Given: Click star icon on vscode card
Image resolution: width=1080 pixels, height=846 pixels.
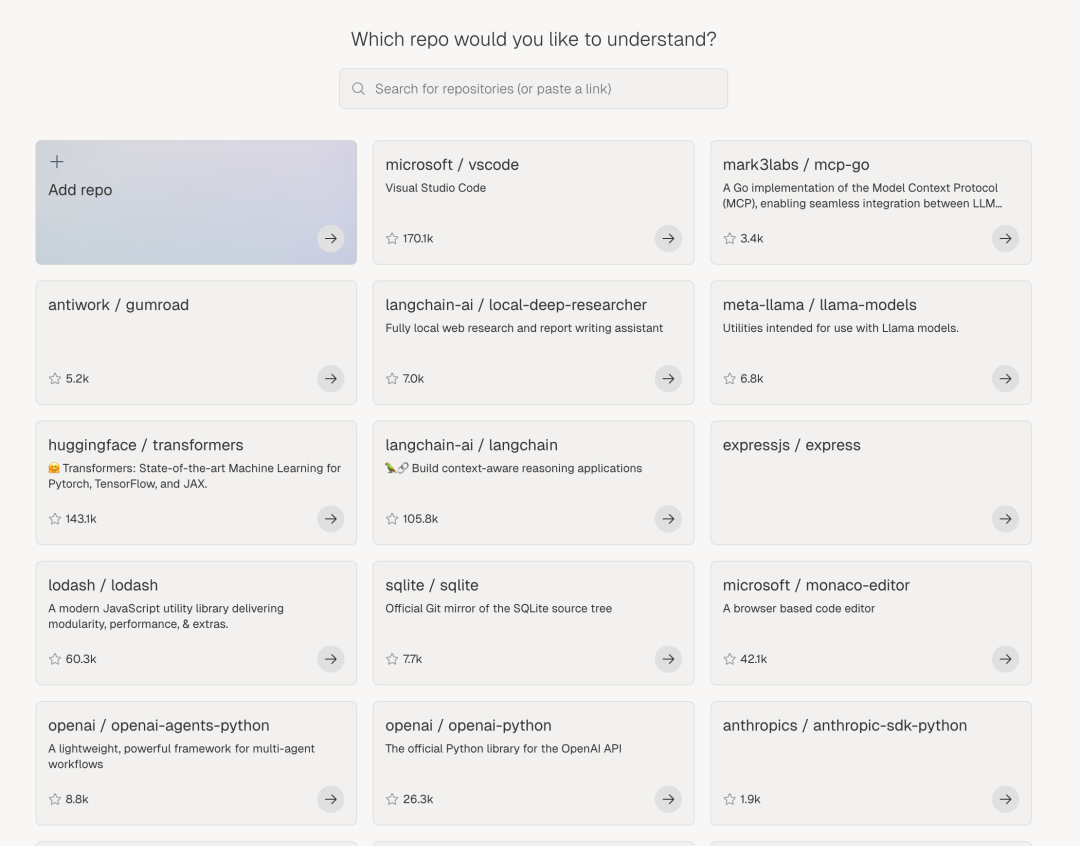Looking at the screenshot, I should [392, 238].
